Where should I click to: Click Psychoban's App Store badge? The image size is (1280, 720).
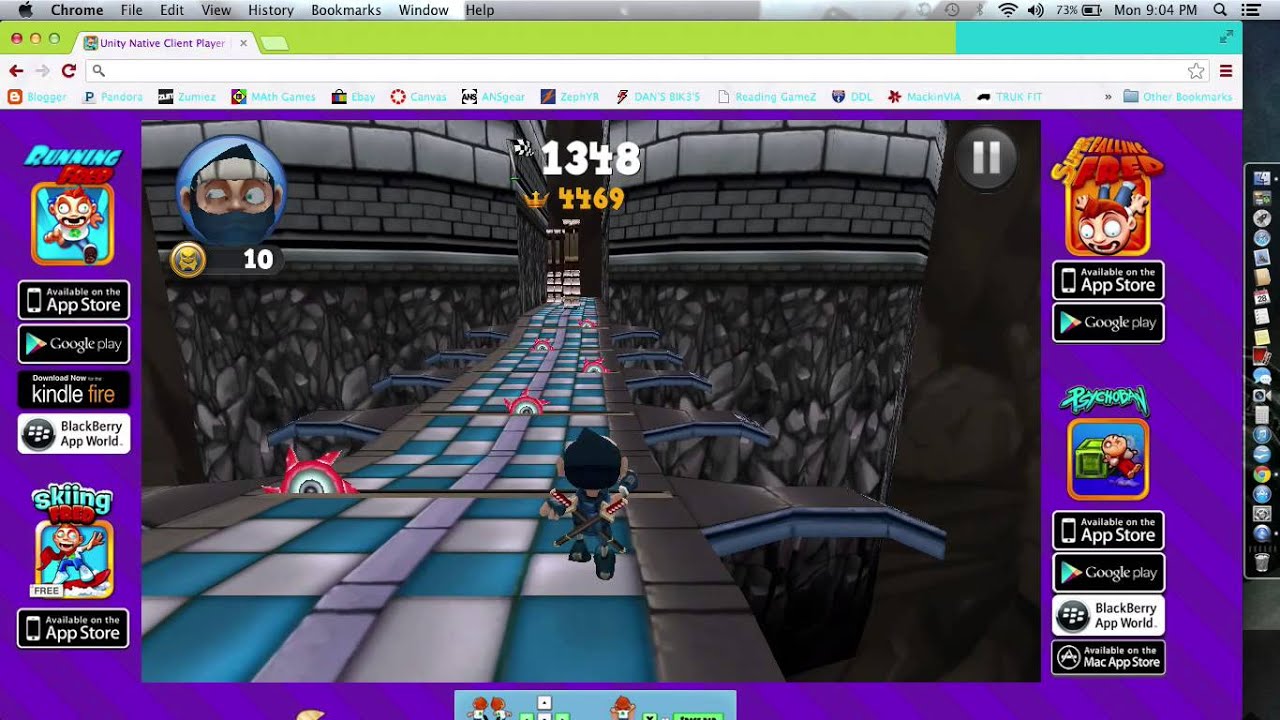[1108, 530]
